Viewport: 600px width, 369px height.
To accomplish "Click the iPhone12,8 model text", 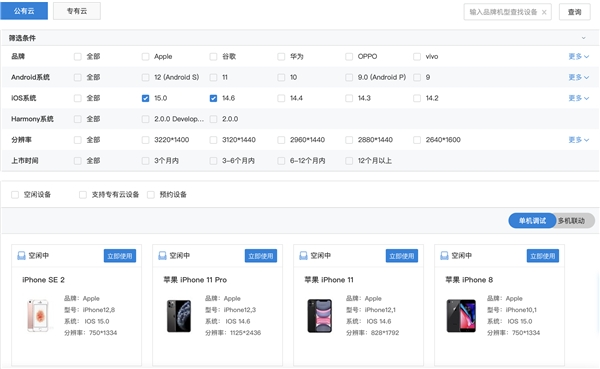I will tap(99, 310).
